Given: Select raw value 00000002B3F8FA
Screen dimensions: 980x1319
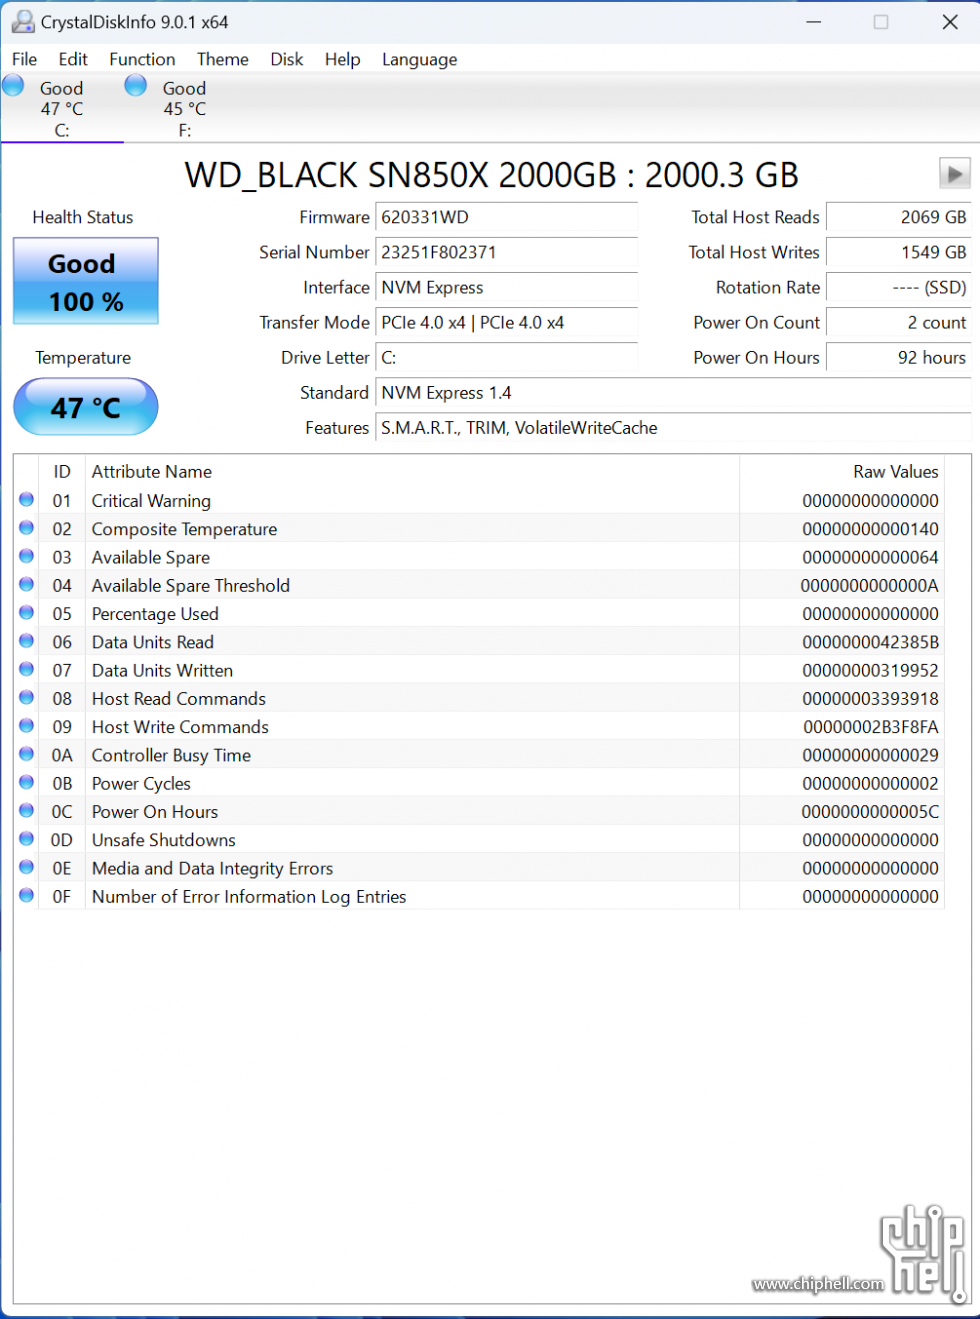Looking at the screenshot, I should coord(870,727).
